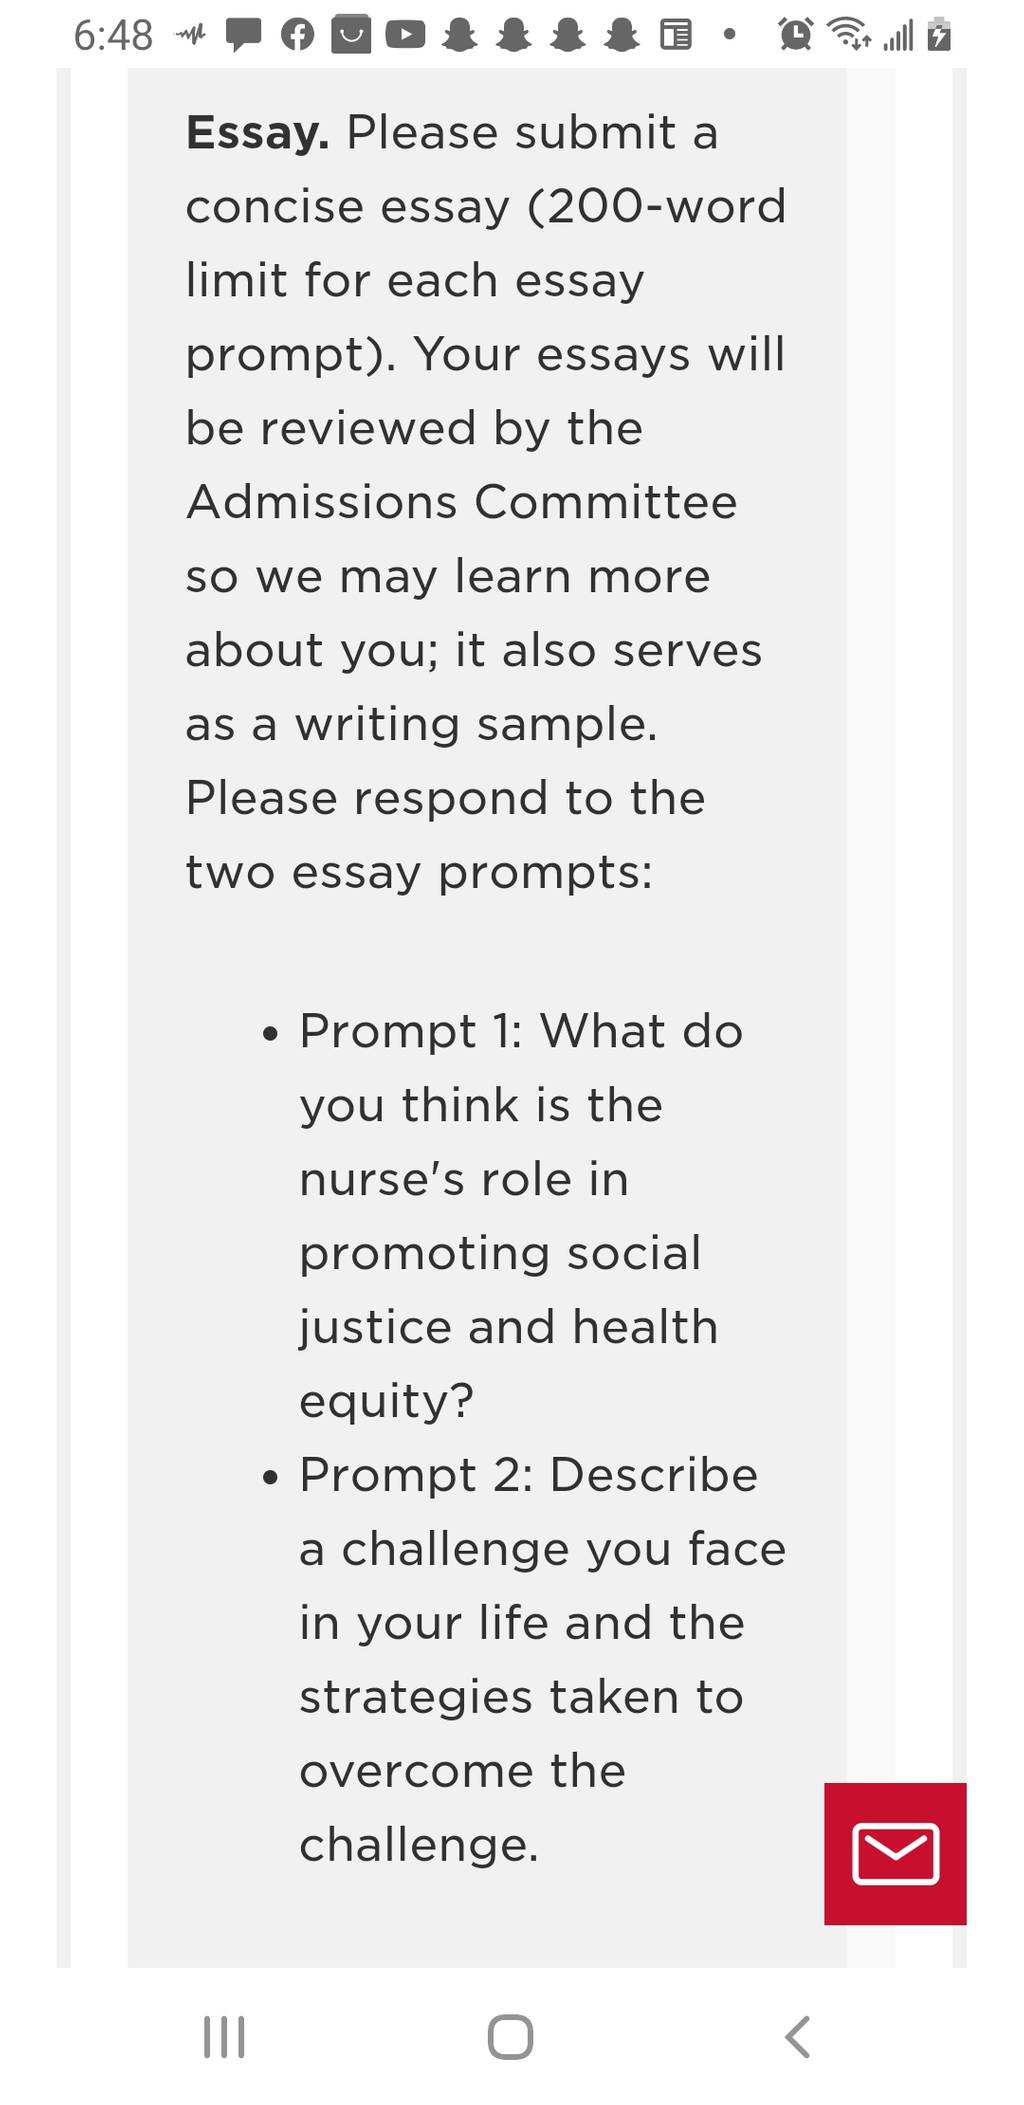Tap the YouTube notification icon

point(405,35)
